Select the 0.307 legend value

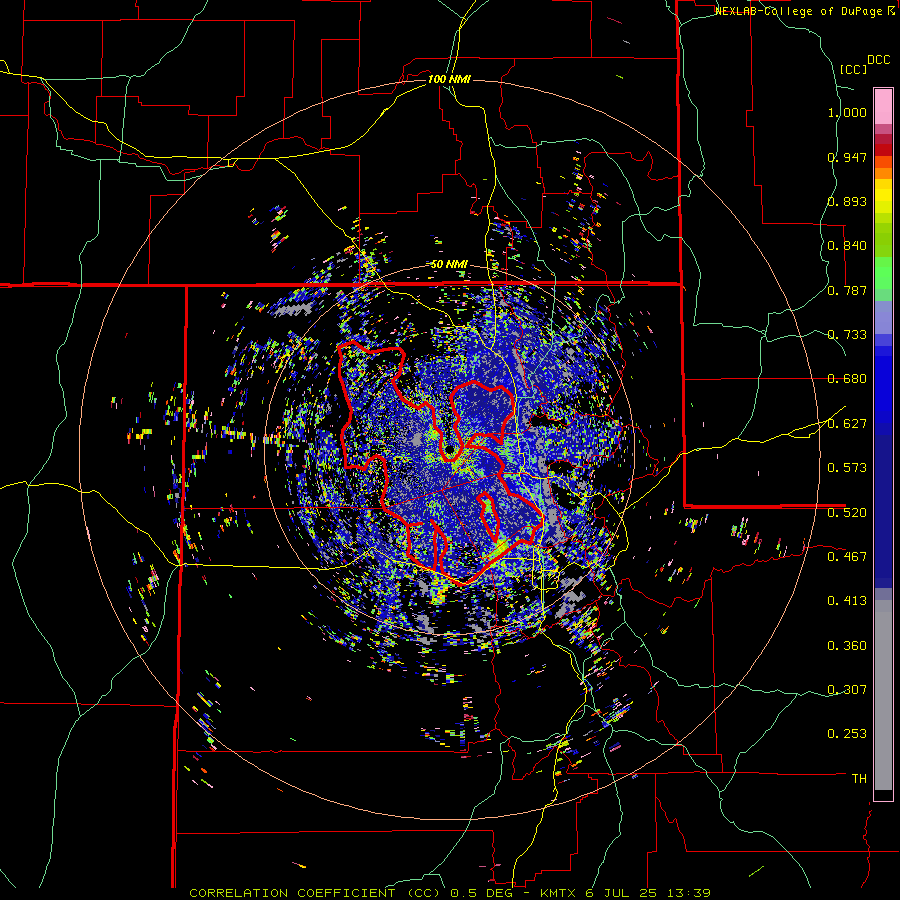pos(847,689)
